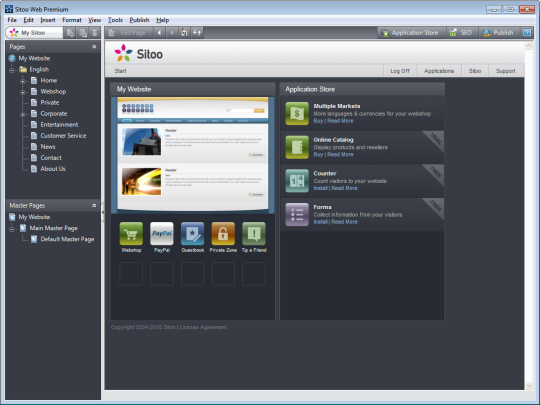Open the PayPal application icon
This screenshot has height=405, width=540.
162,233
